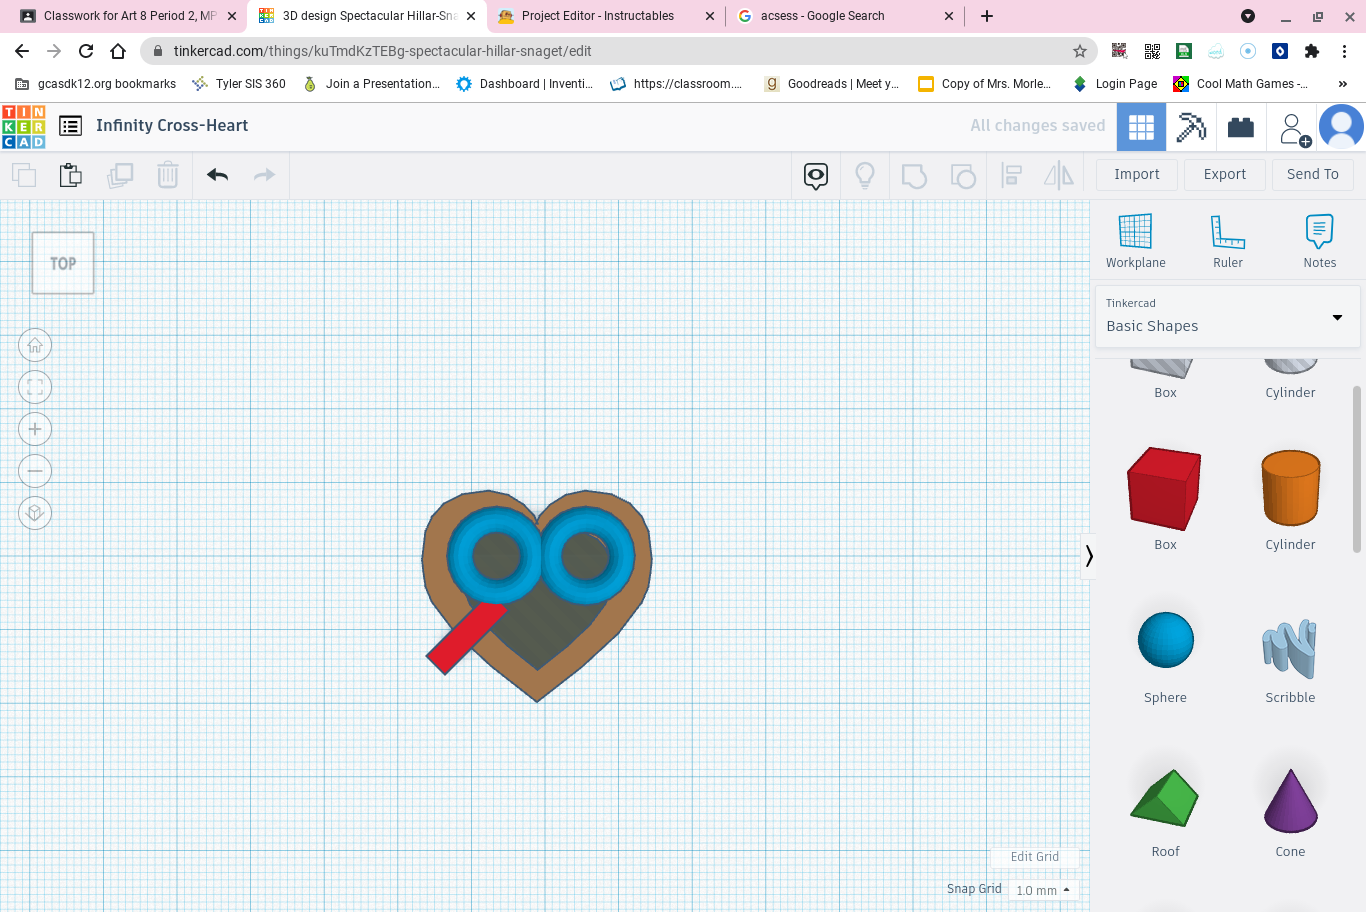1366x912 pixels.
Task: Click the Infinity Cross-Heart design title
Action: [x=172, y=126]
